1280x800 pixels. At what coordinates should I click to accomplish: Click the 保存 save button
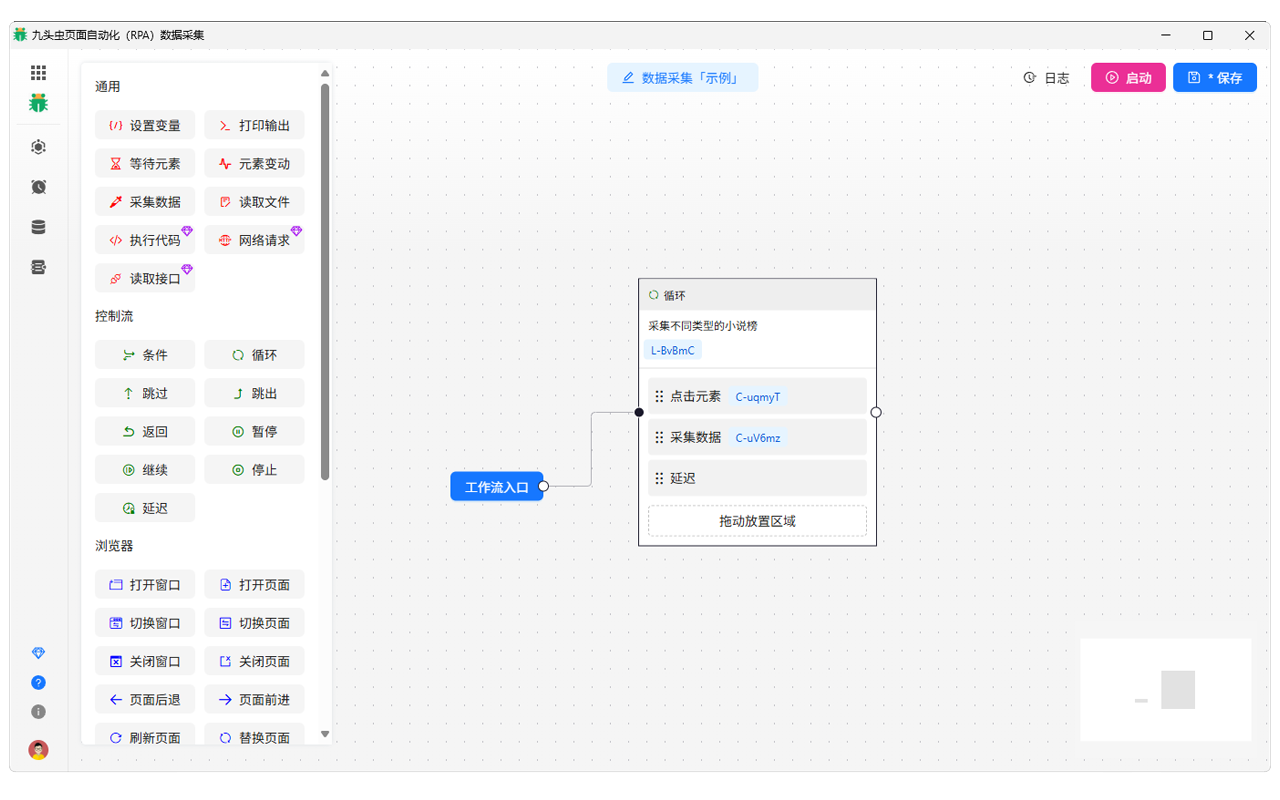coord(1215,78)
